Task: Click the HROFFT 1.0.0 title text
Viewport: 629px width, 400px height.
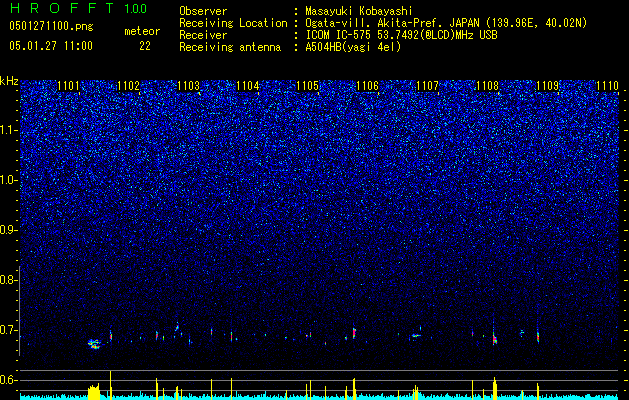Action: [78, 8]
